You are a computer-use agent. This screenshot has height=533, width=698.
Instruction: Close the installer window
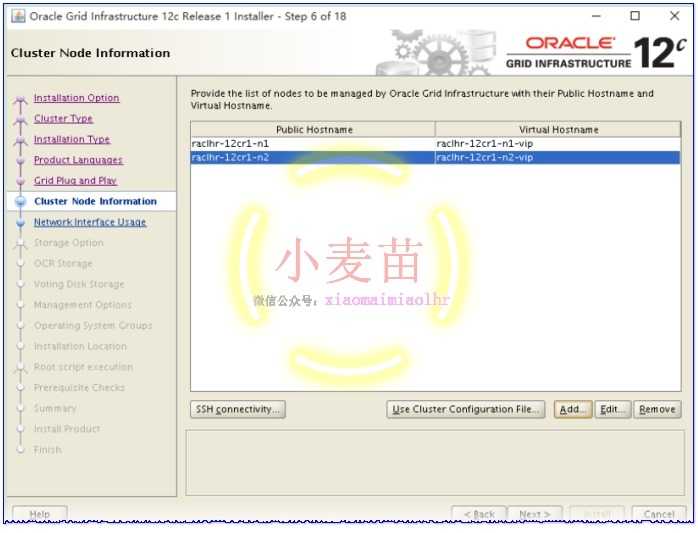pyautogui.click(x=674, y=16)
